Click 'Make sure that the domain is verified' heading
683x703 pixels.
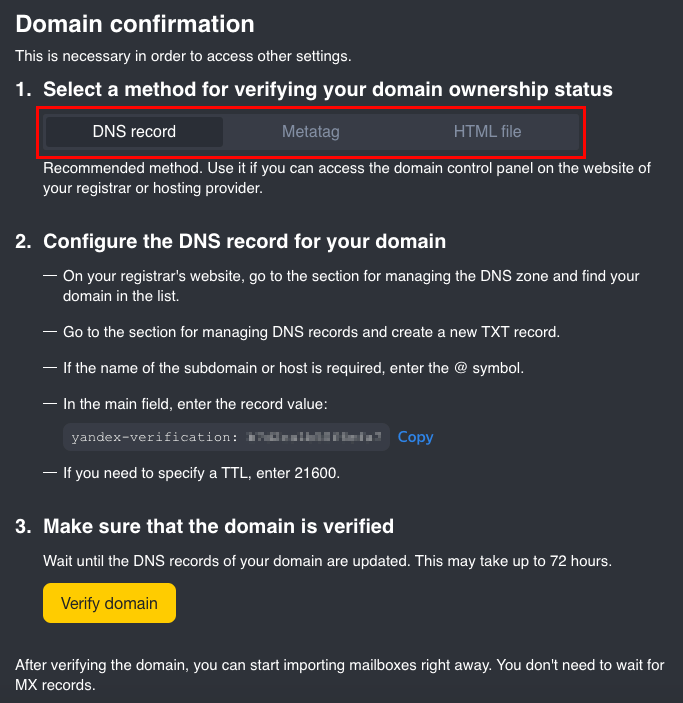click(x=204, y=526)
